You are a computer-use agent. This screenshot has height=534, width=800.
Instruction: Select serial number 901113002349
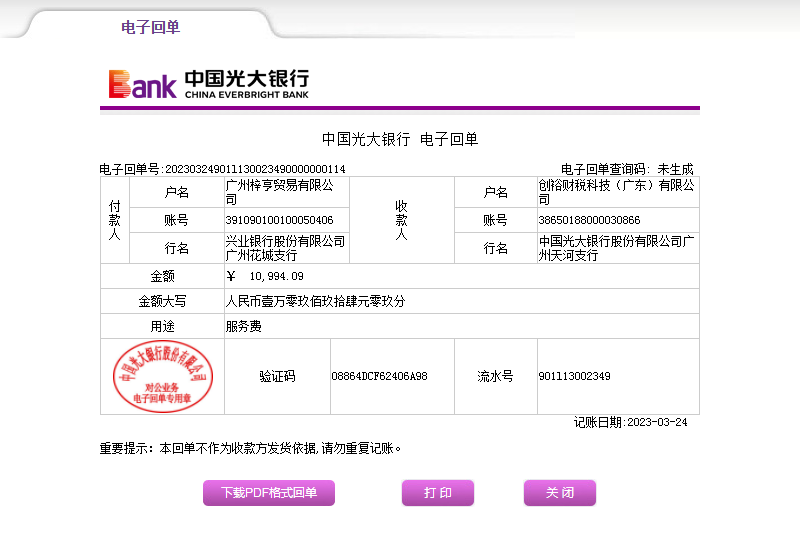click(574, 376)
